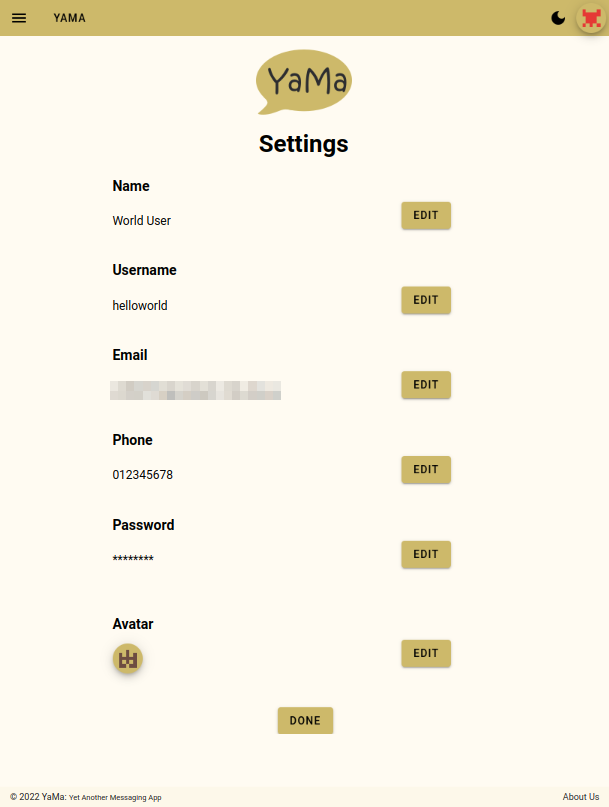This screenshot has height=807, width=609.
Task: Click the avatar thumbnail under Avatar
Action: coord(128,659)
